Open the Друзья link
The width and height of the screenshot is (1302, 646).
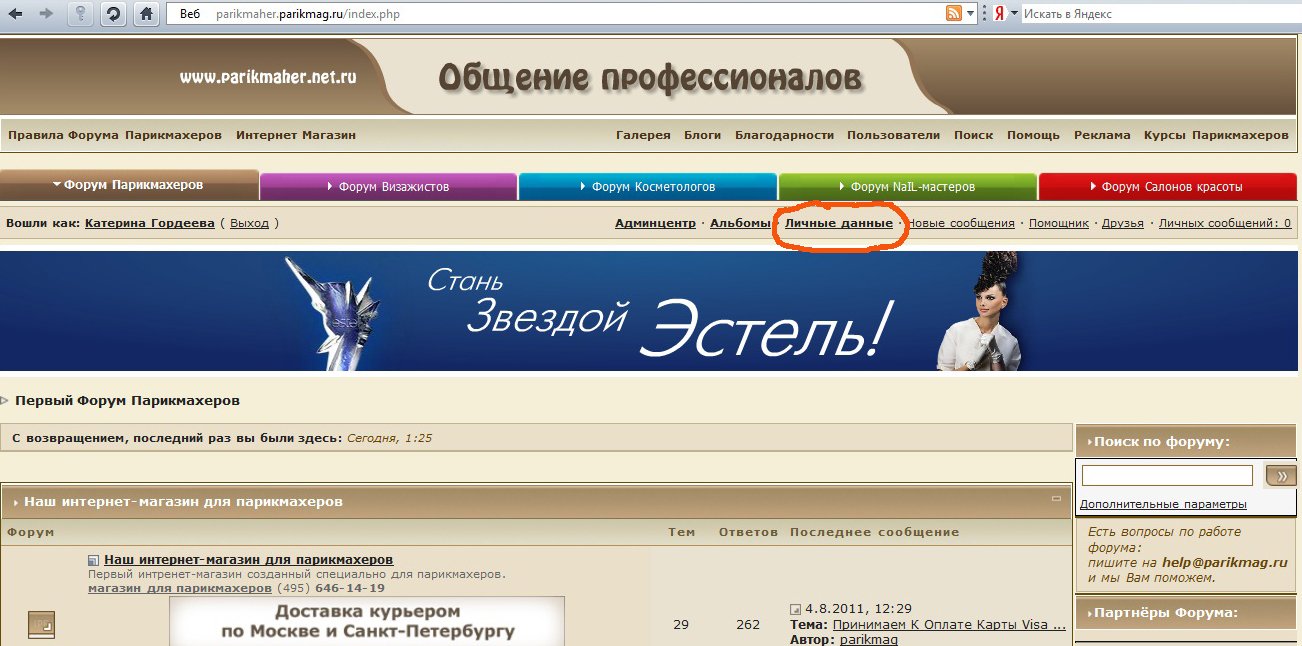coord(1123,223)
